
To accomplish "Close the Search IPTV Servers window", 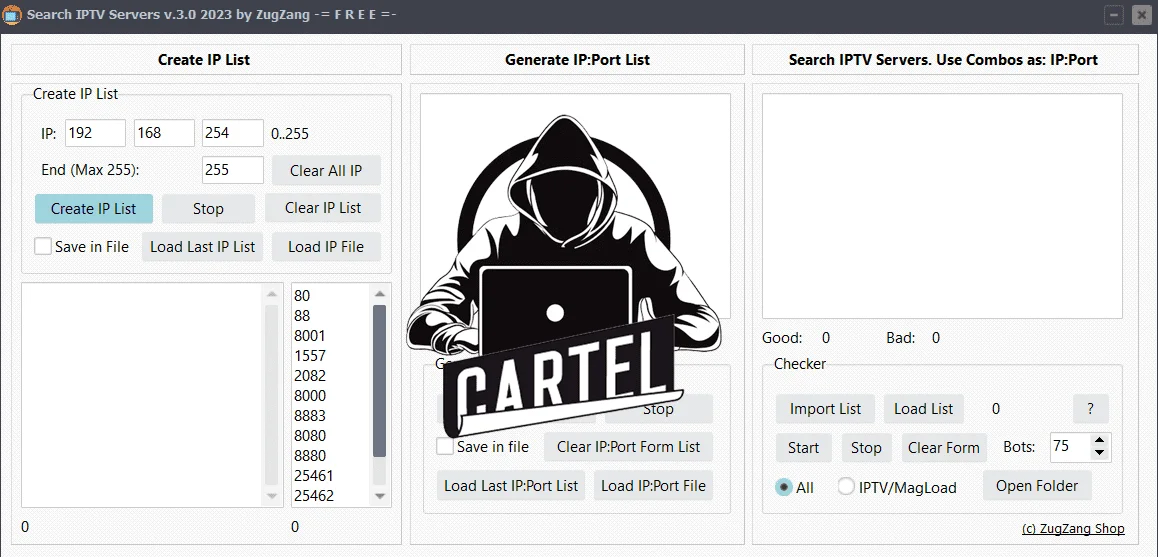I will [1141, 15].
